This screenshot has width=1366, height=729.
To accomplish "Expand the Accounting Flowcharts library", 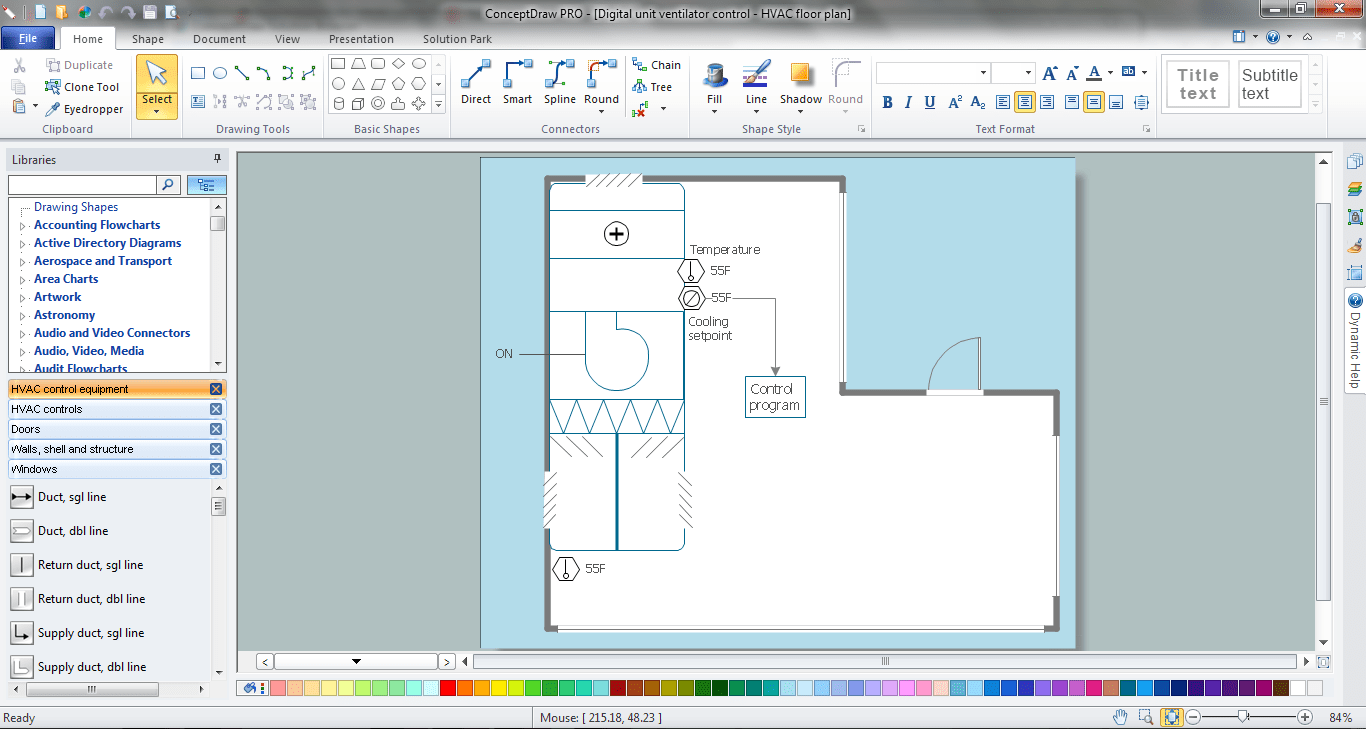I will 22,225.
